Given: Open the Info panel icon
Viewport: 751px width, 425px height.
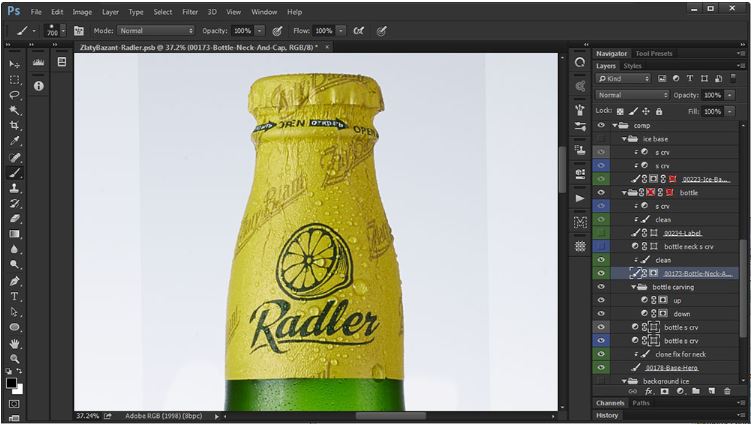Looking at the screenshot, I should pyautogui.click(x=39, y=86).
